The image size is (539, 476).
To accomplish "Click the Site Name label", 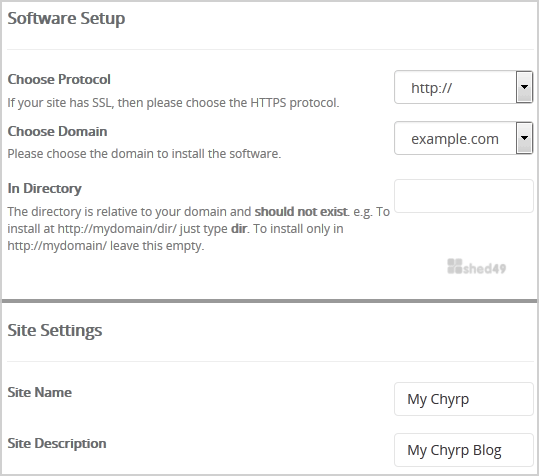I will [40, 392].
